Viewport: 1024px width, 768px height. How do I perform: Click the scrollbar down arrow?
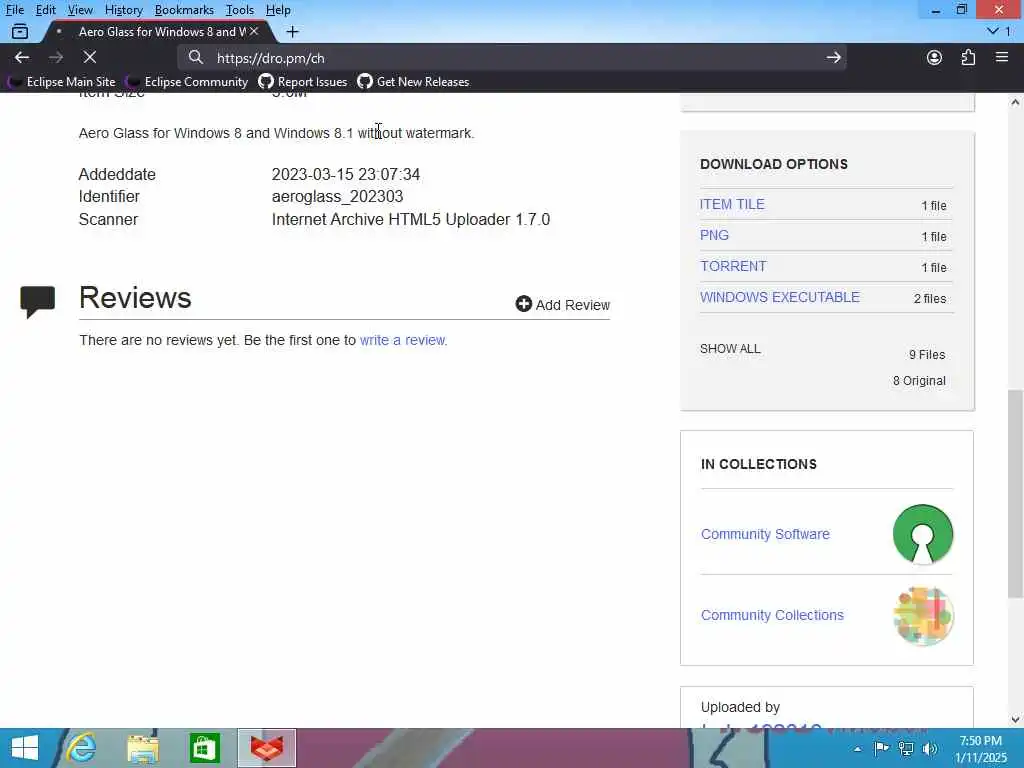pyautogui.click(x=1015, y=719)
